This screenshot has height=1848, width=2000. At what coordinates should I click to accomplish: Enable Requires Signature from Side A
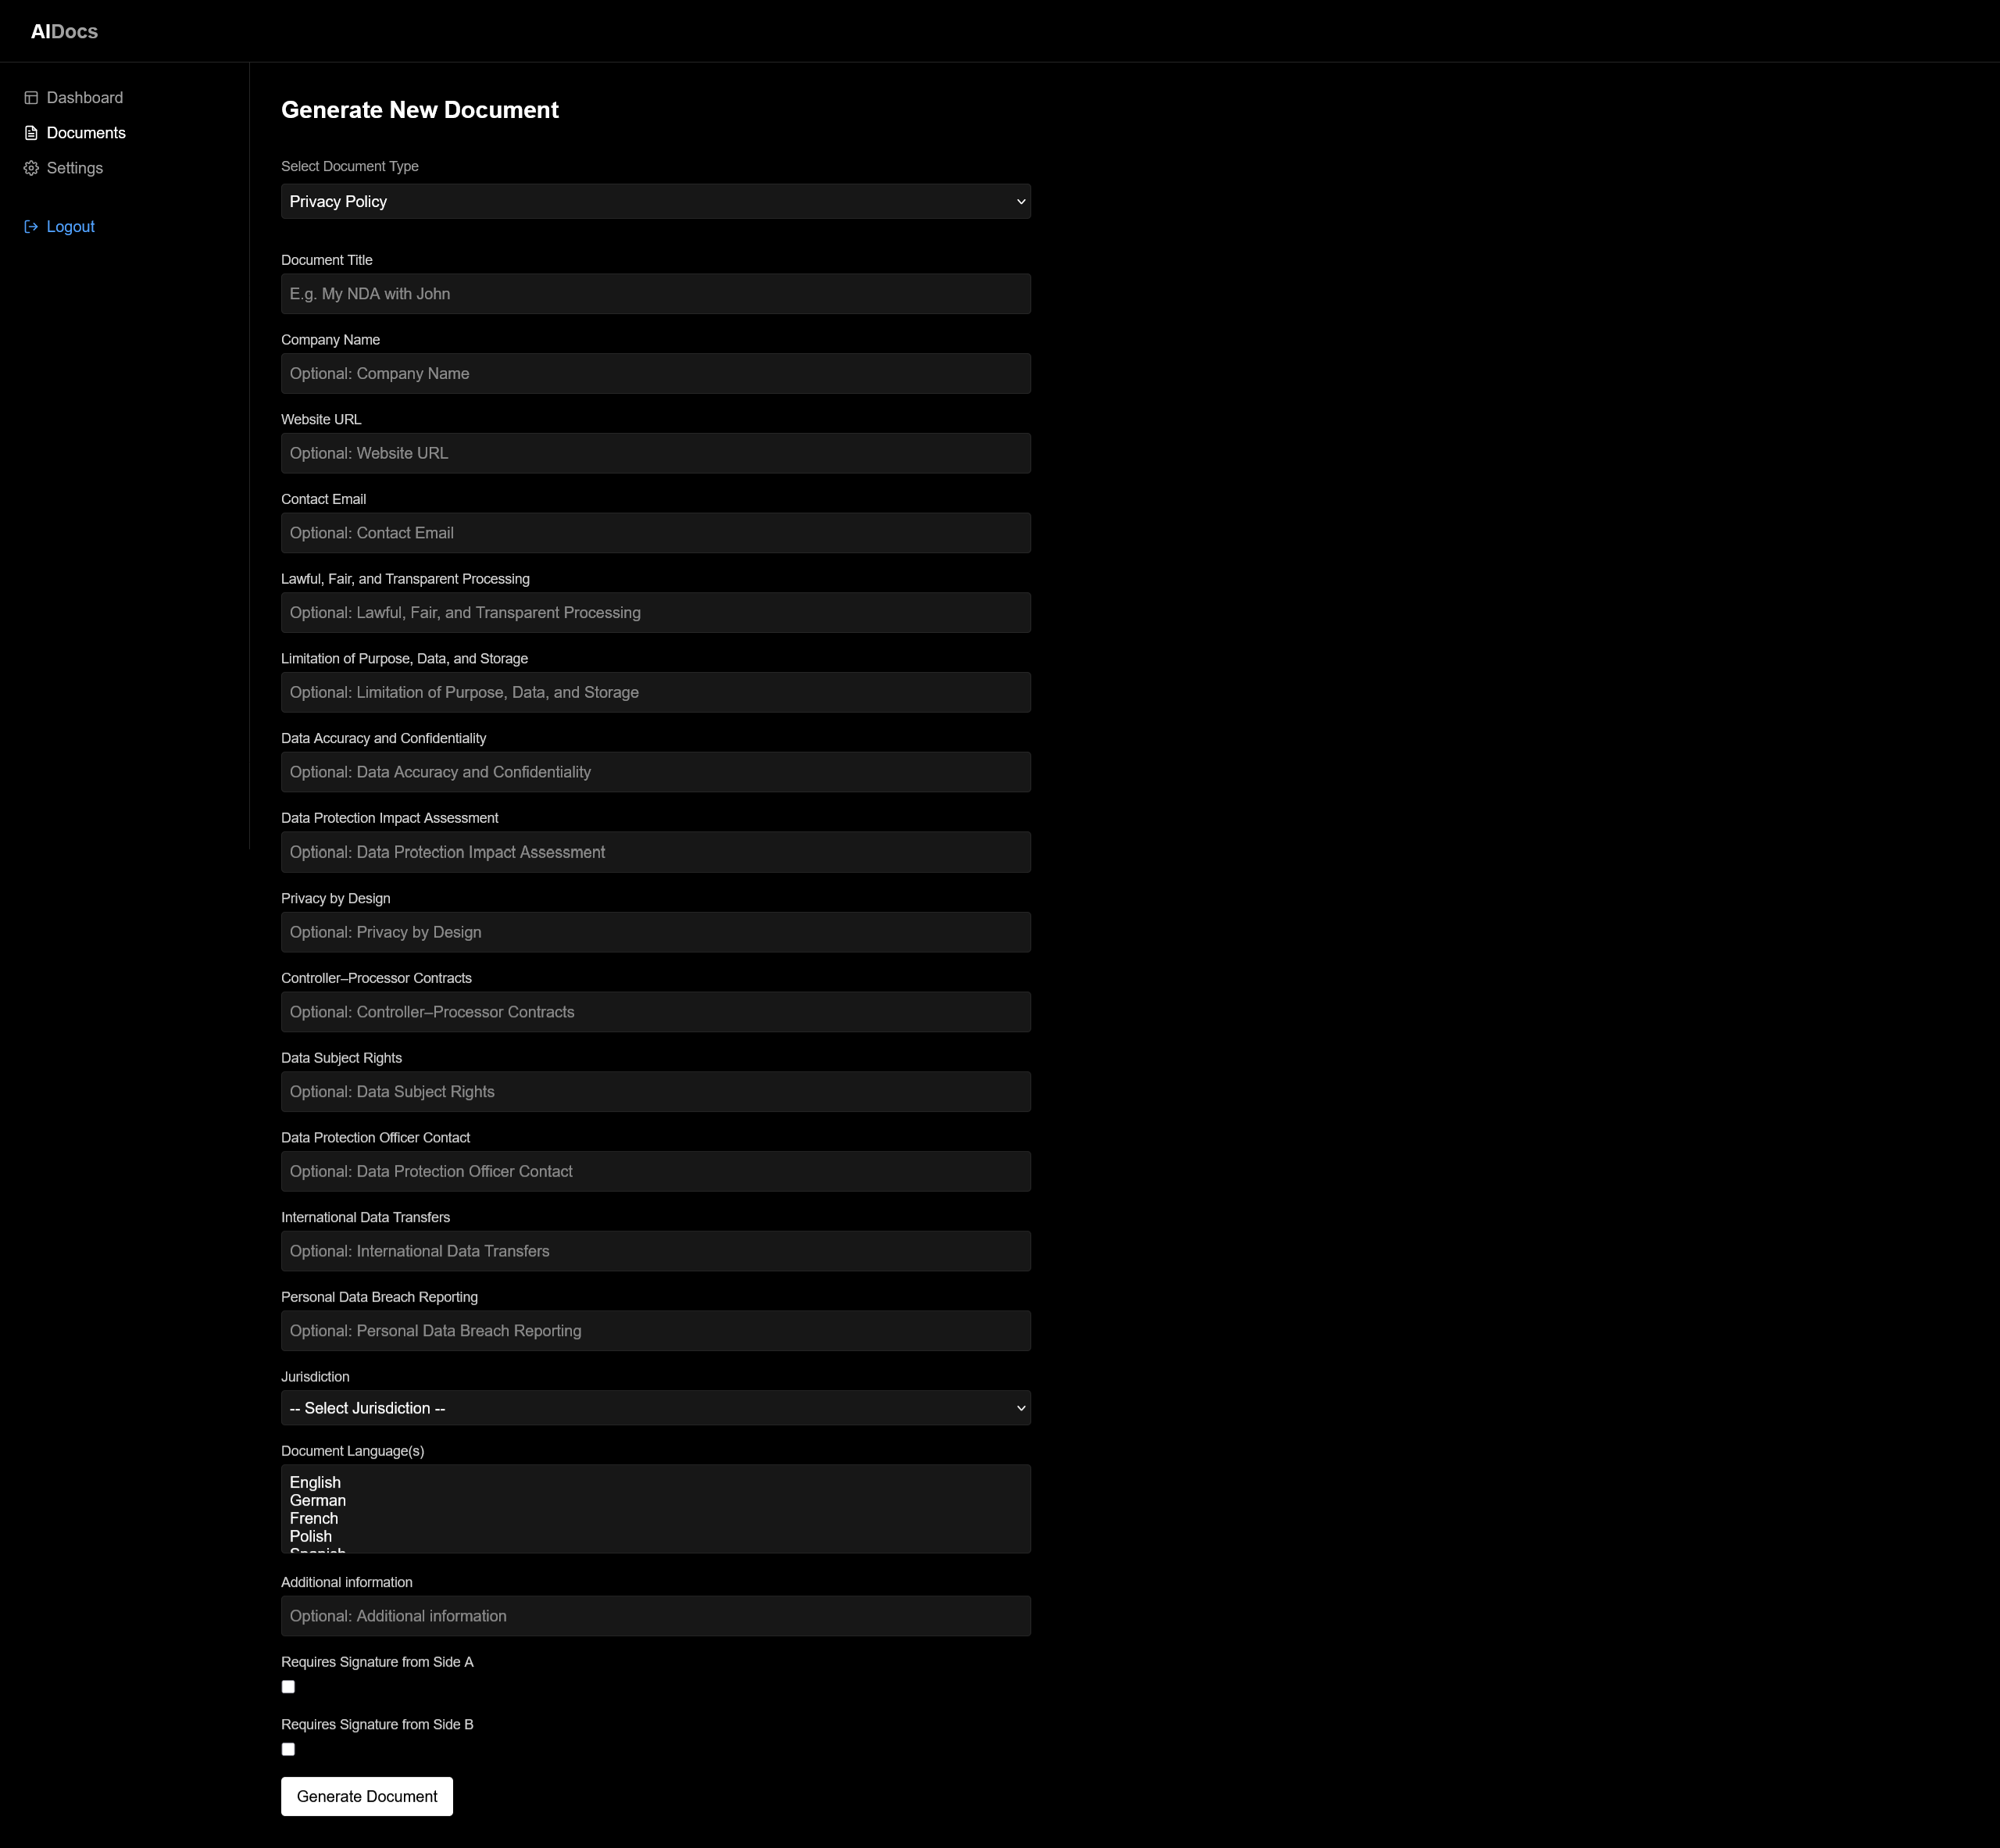click(288, 1686)
